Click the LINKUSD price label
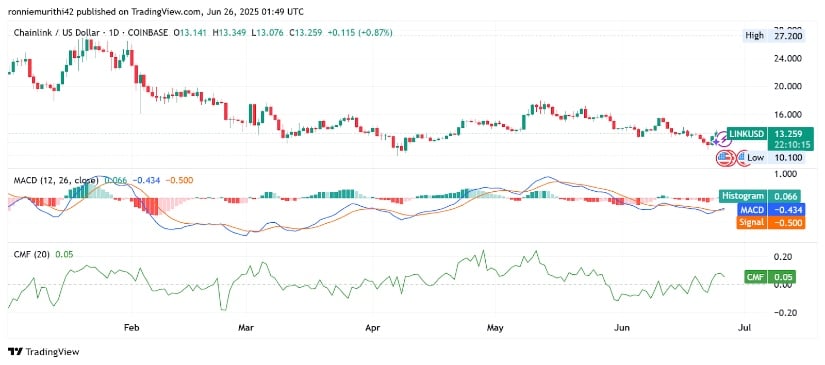 [x=746, y=134]
